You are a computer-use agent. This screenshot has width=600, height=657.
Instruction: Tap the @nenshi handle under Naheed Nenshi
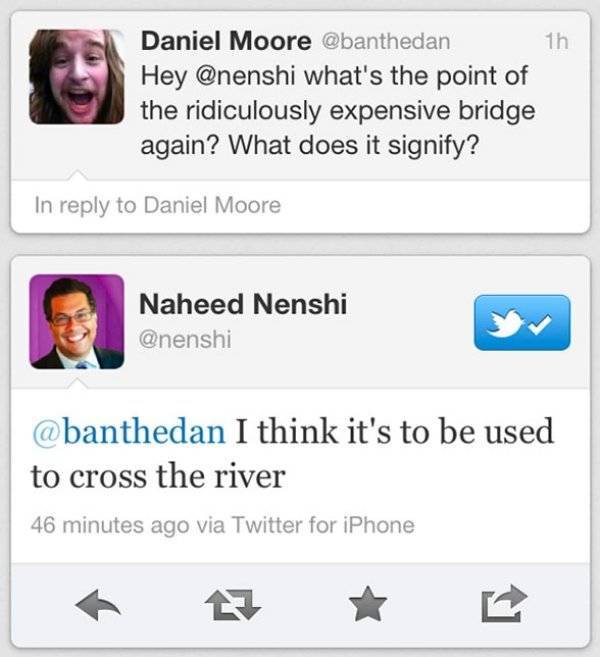[x=185, y=339]
